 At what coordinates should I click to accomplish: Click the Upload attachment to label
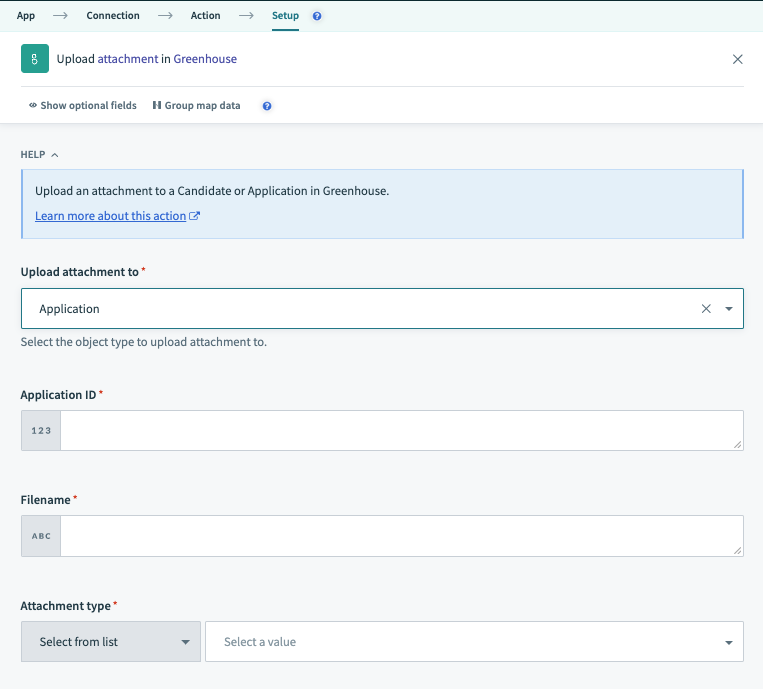(79, 272)
